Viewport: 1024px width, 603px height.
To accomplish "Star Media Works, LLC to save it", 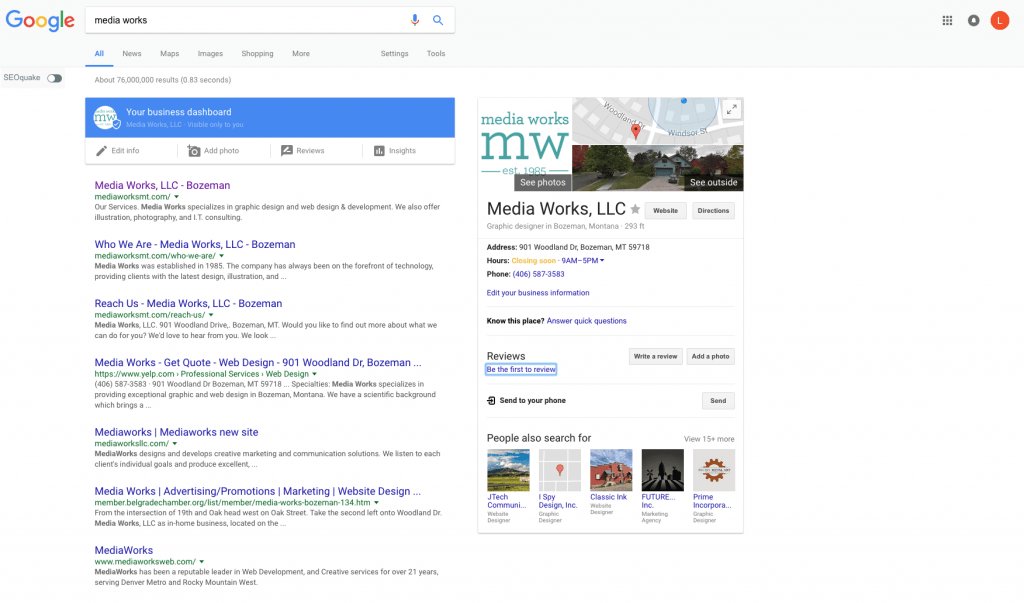I will click(635, 210).
